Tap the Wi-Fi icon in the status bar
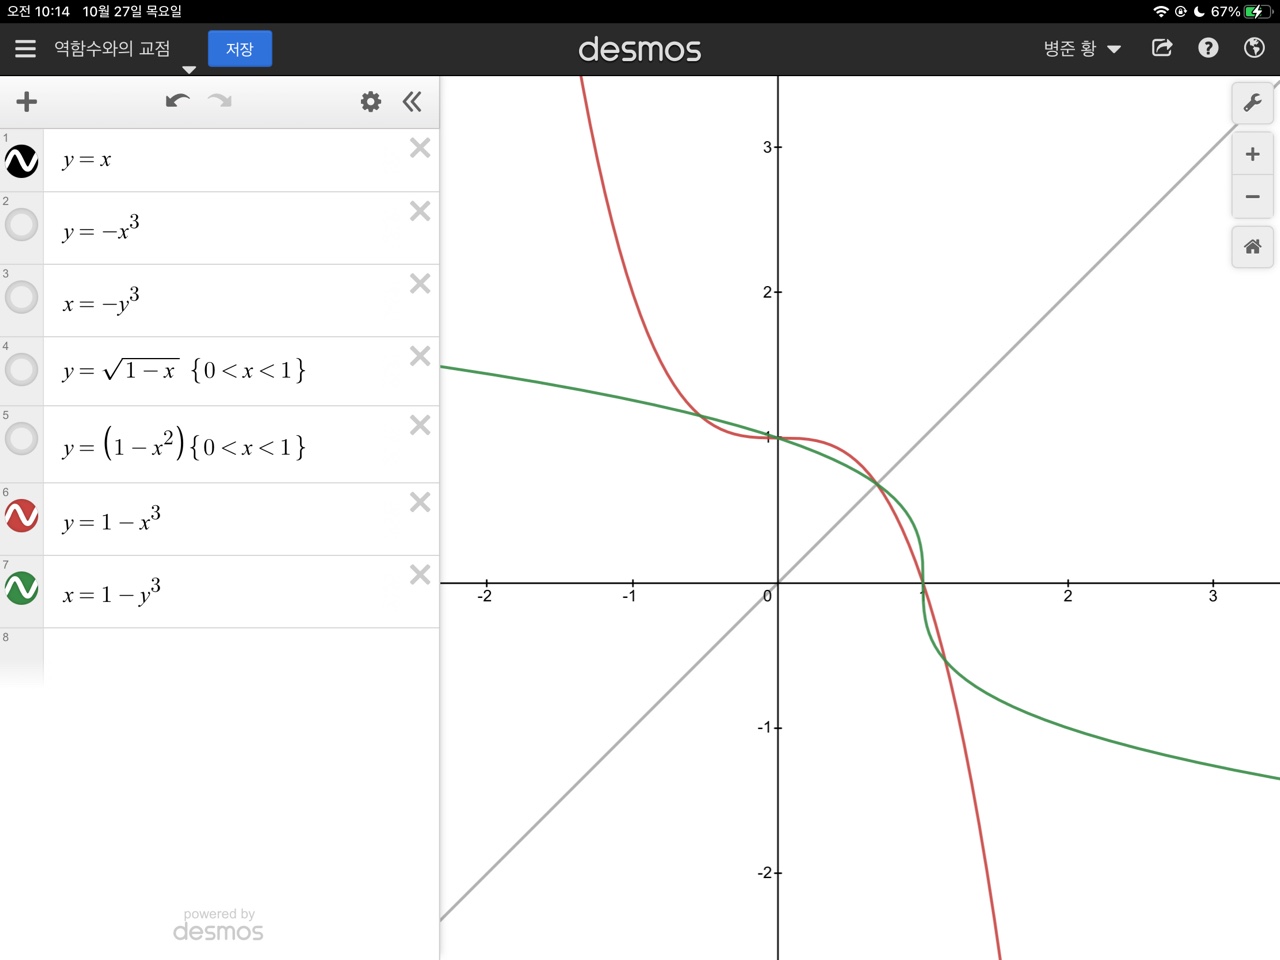Screen dimensions: 1280x960 1161,11
